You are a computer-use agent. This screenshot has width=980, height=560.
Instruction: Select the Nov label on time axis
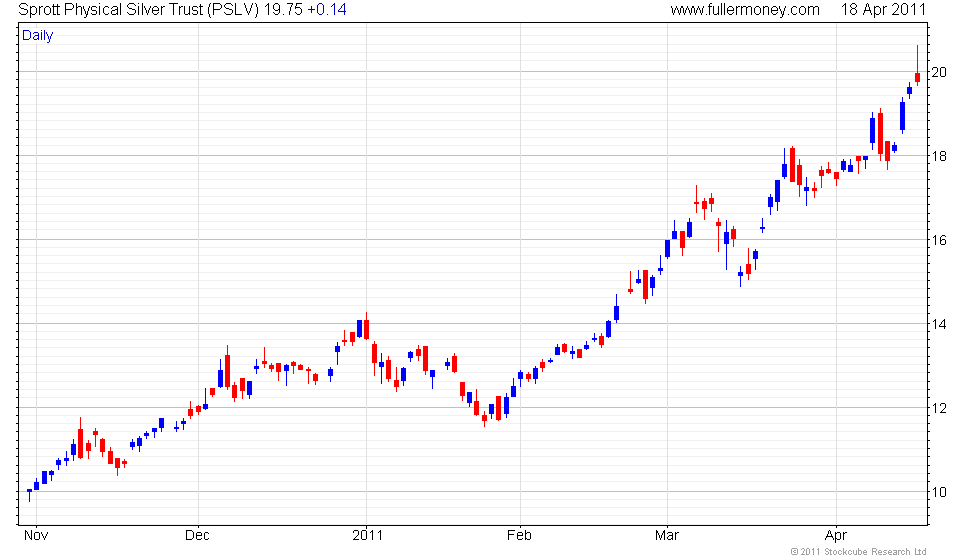[x=35, y=535]
